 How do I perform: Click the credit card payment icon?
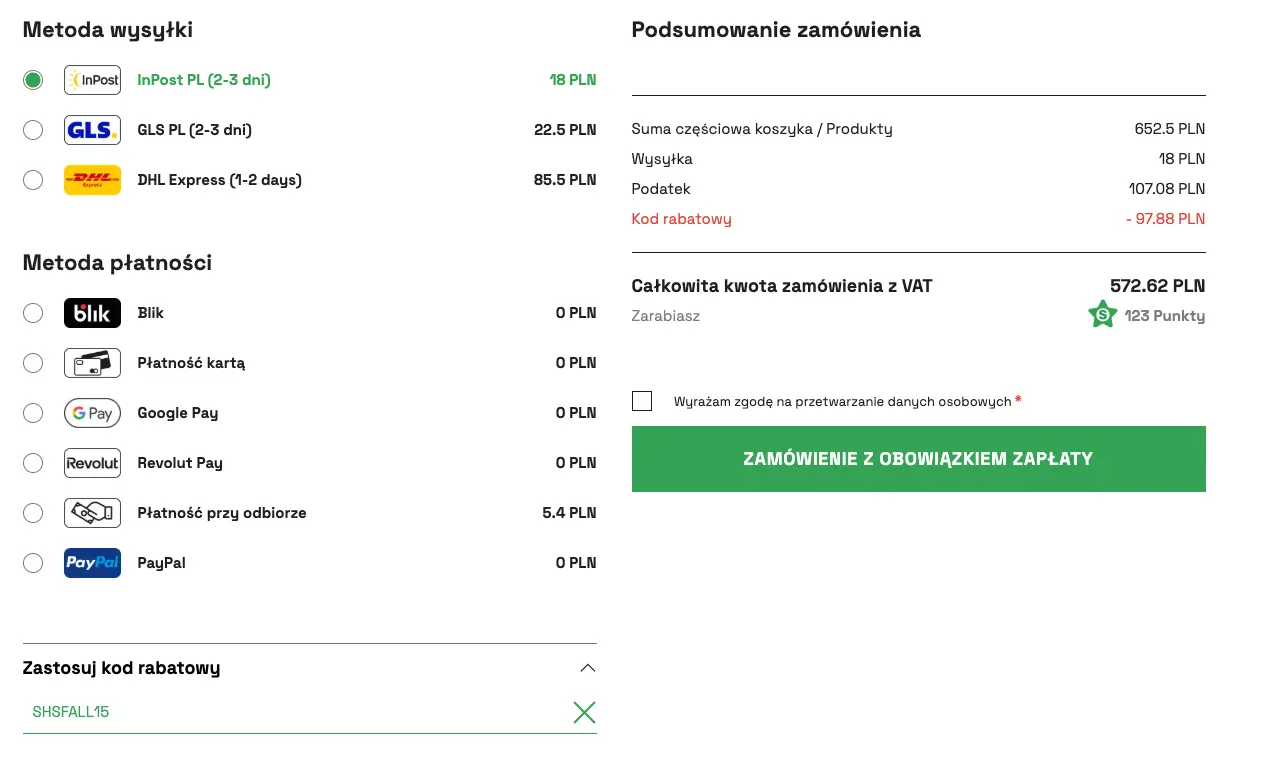coord(92,363)
